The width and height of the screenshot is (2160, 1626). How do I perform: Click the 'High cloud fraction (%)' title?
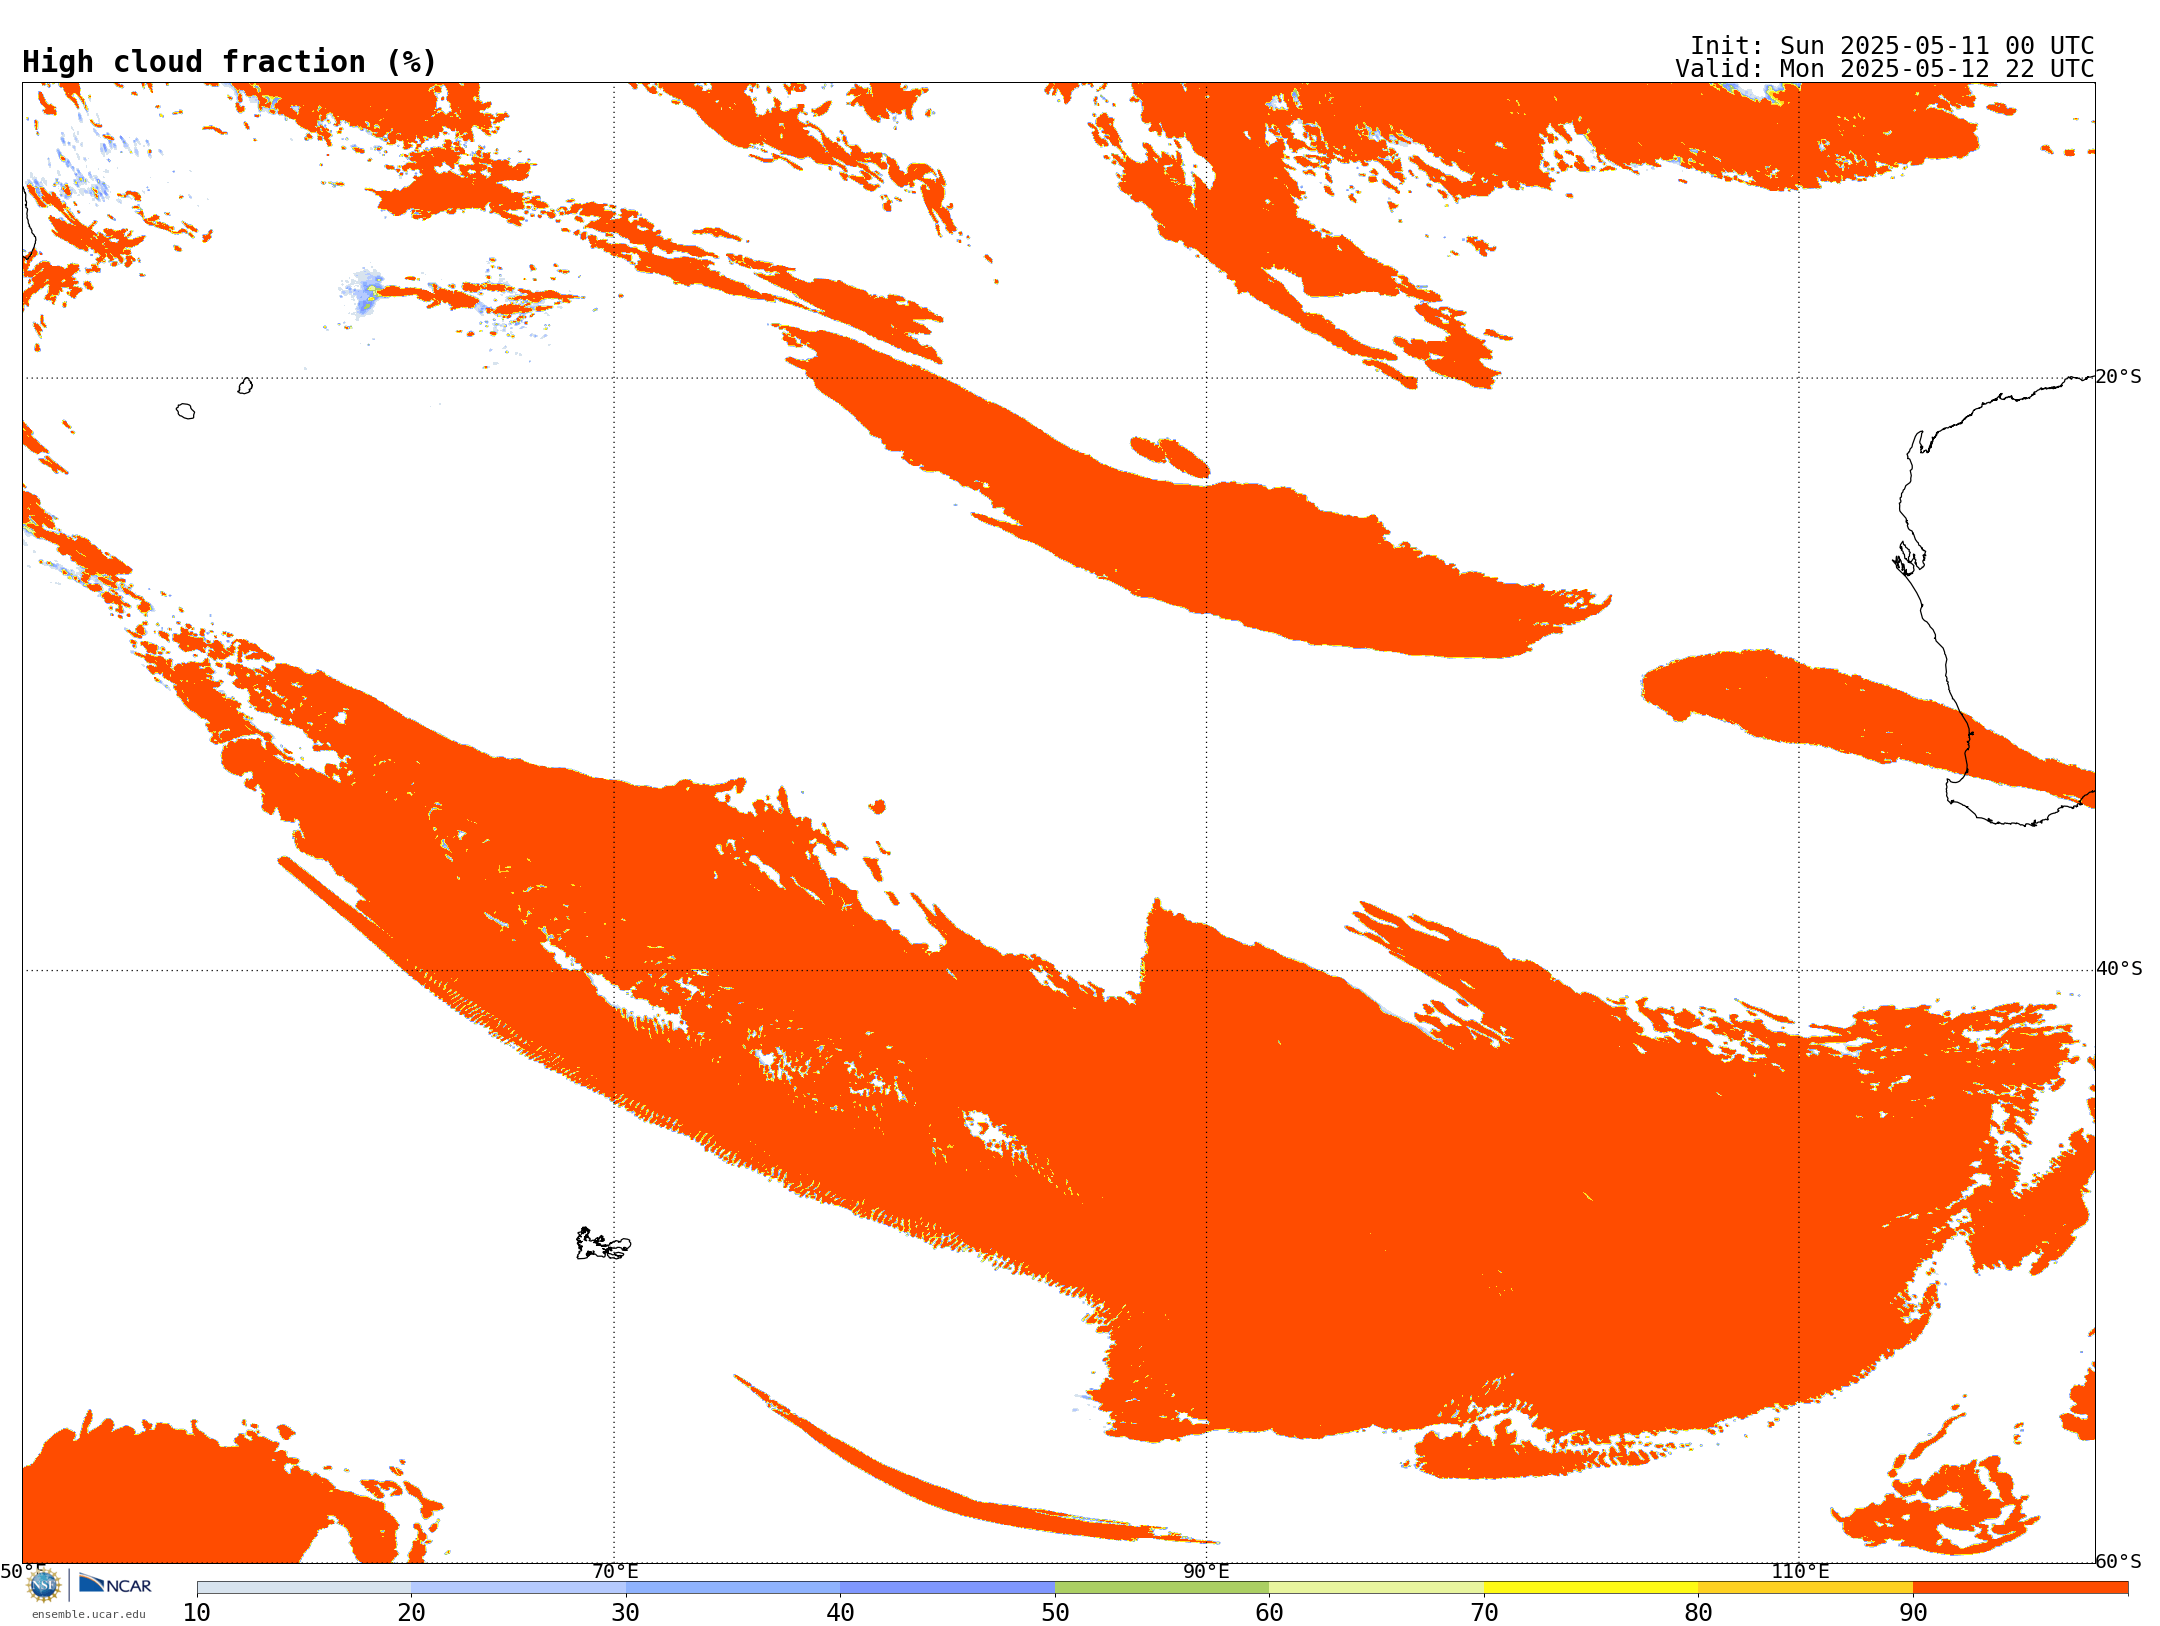click(x=229, y=62)
